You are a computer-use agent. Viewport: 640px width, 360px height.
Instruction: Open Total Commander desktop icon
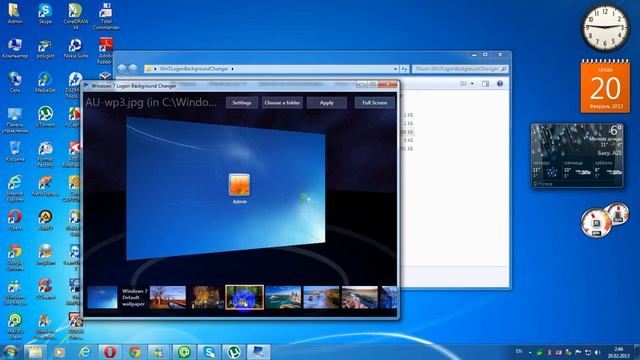[106, 16]
